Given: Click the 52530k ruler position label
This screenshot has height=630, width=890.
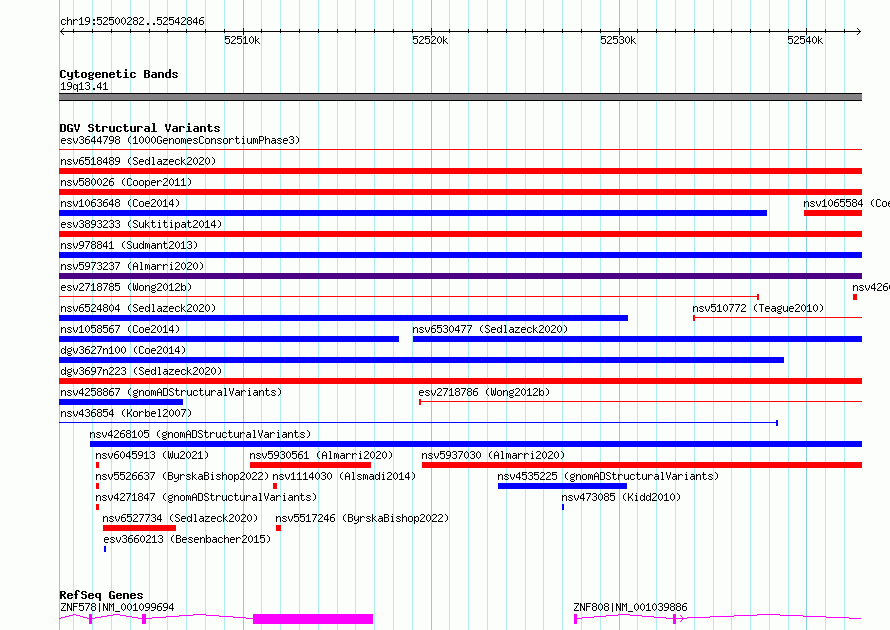Looking at the screenshot, I should coord(618,40).
